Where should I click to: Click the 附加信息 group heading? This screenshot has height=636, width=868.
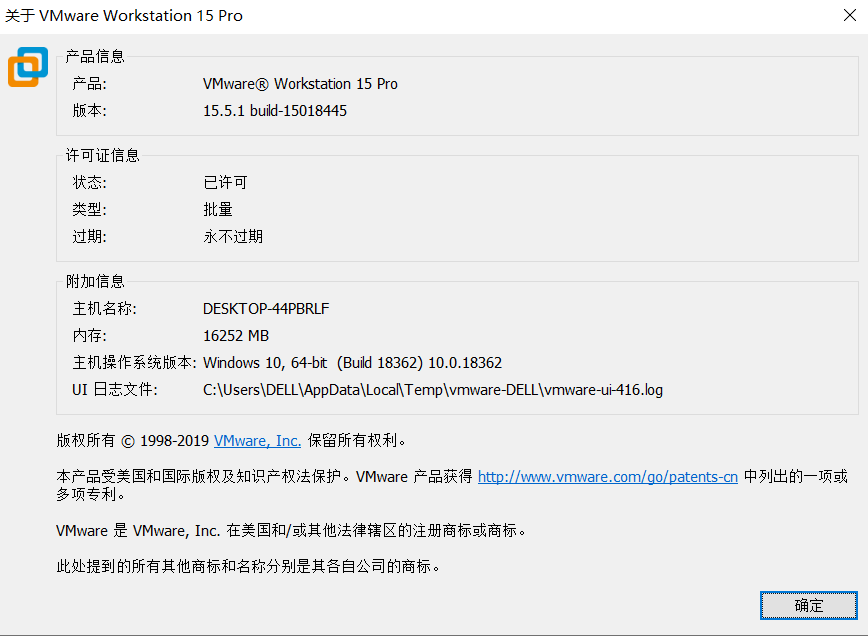point(95,281)
